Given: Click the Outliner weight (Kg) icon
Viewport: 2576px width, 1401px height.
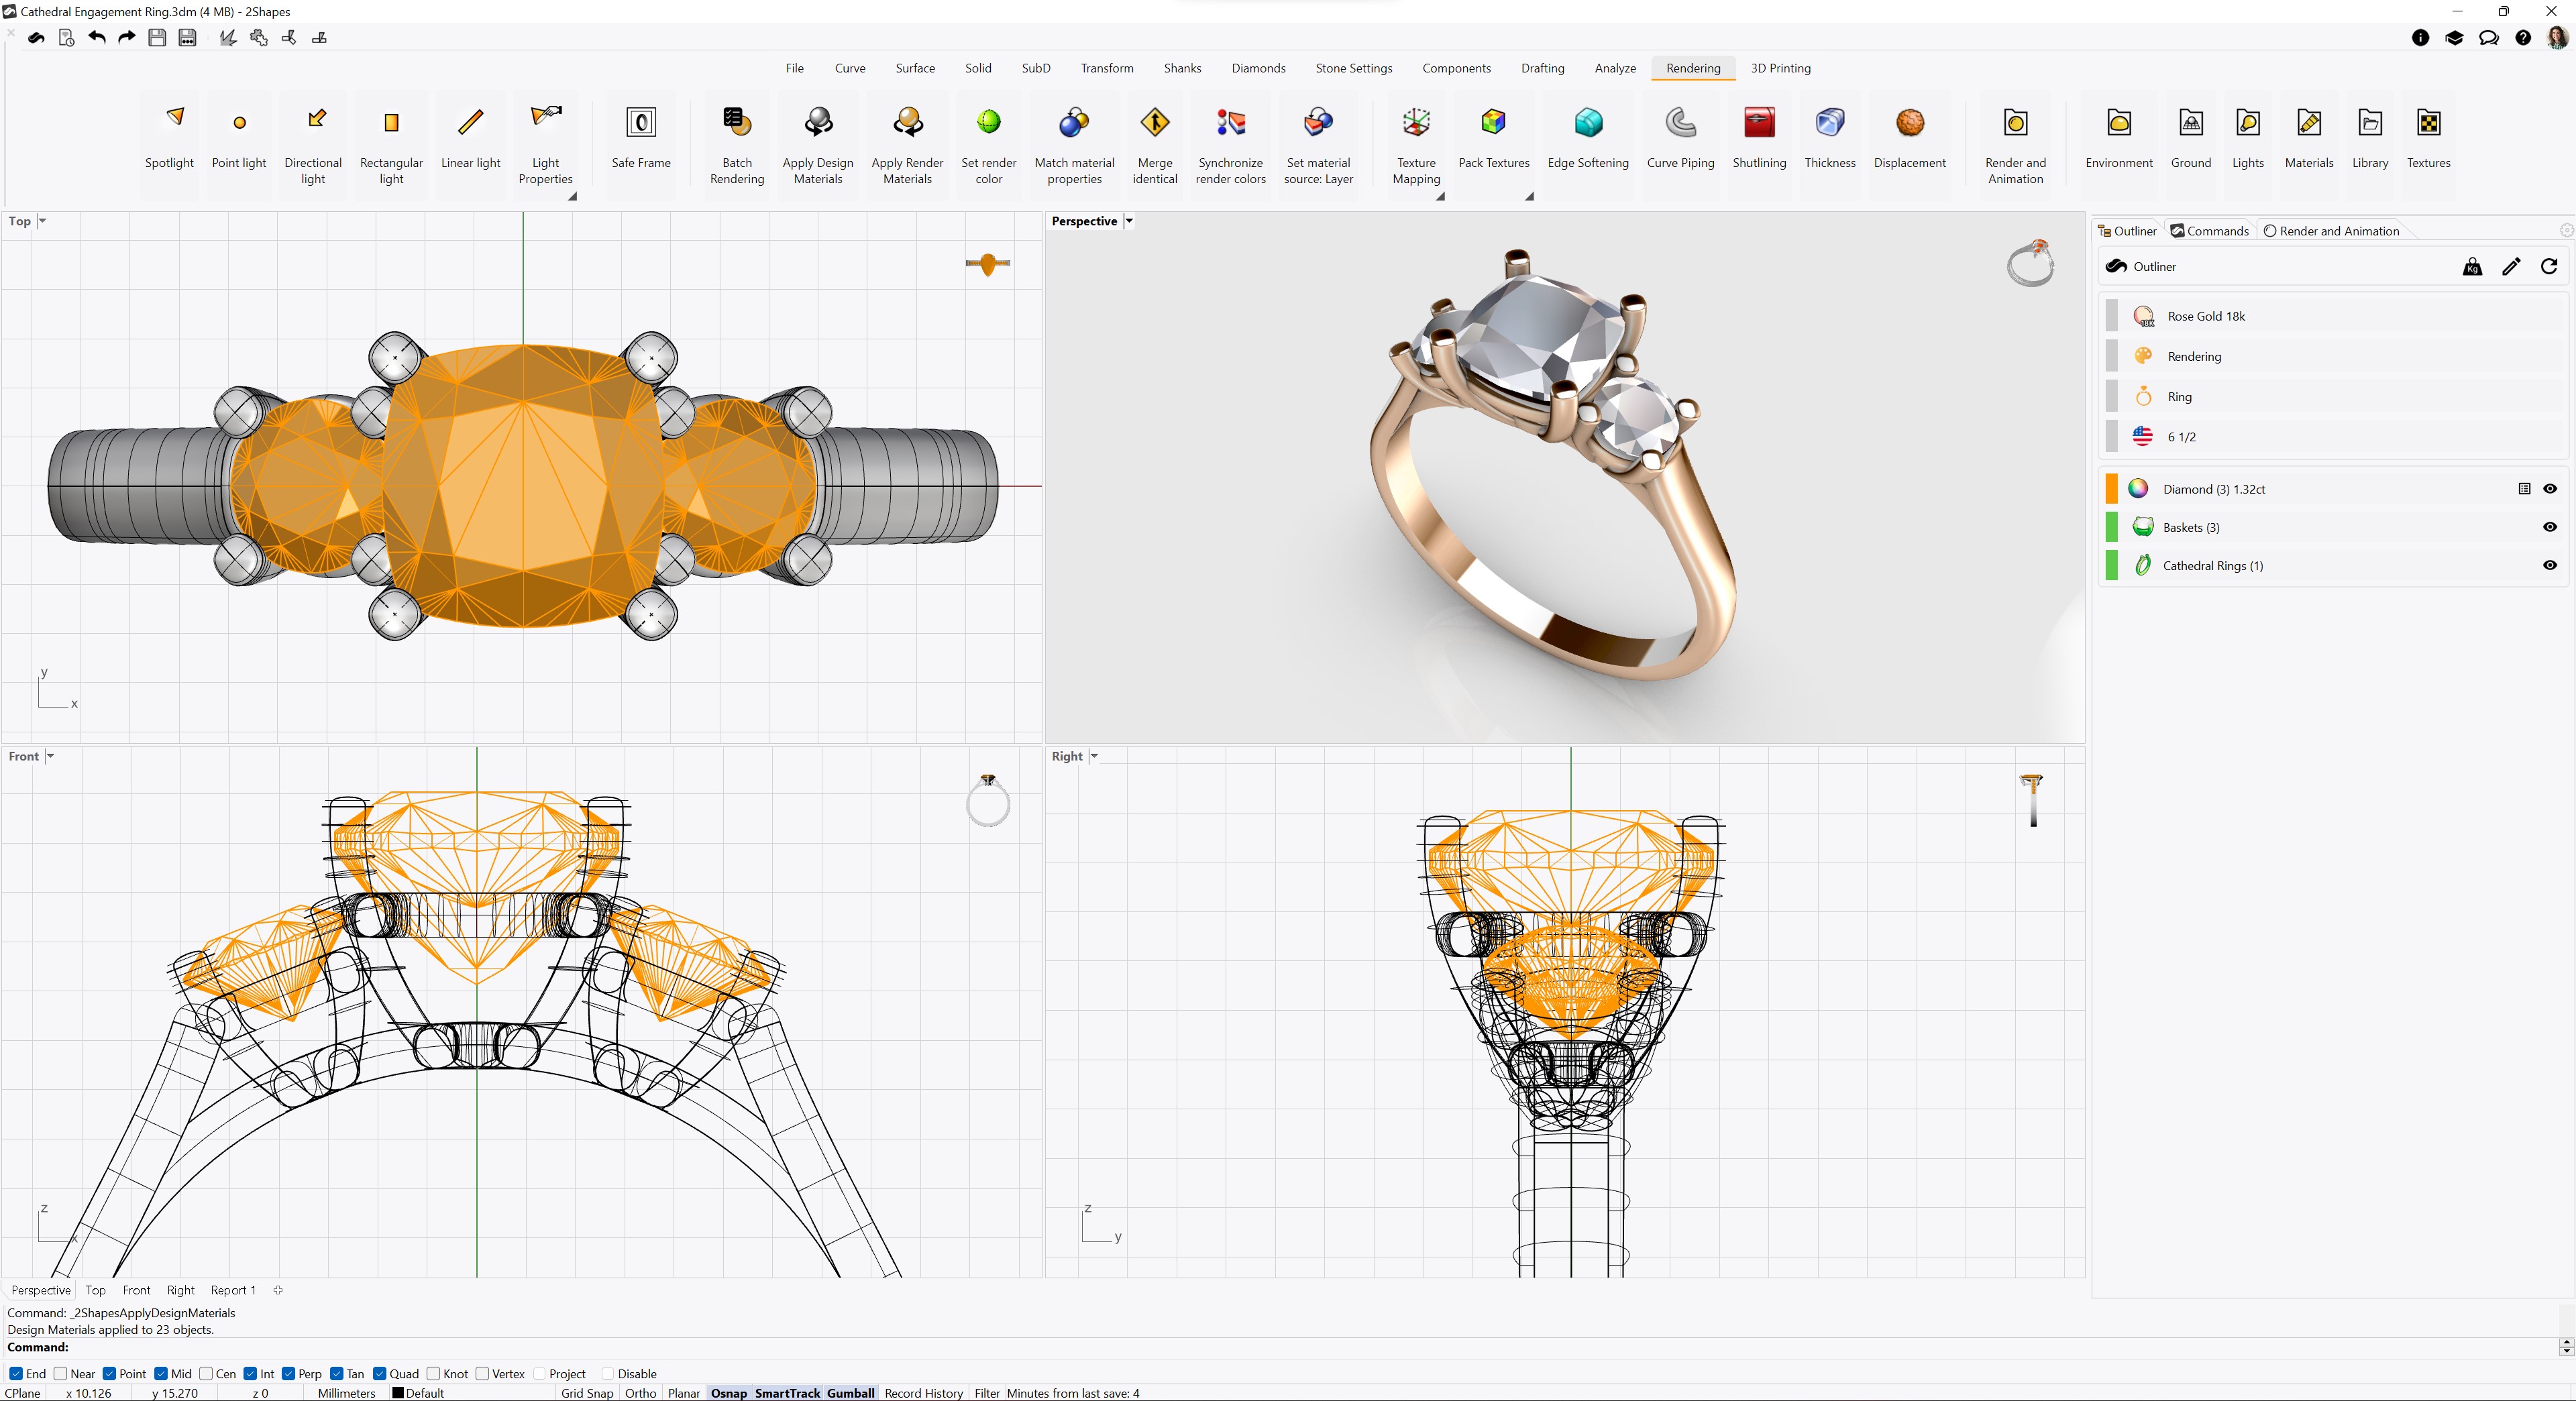Looking at the screenshot, I should click(x=2472, y=266).
